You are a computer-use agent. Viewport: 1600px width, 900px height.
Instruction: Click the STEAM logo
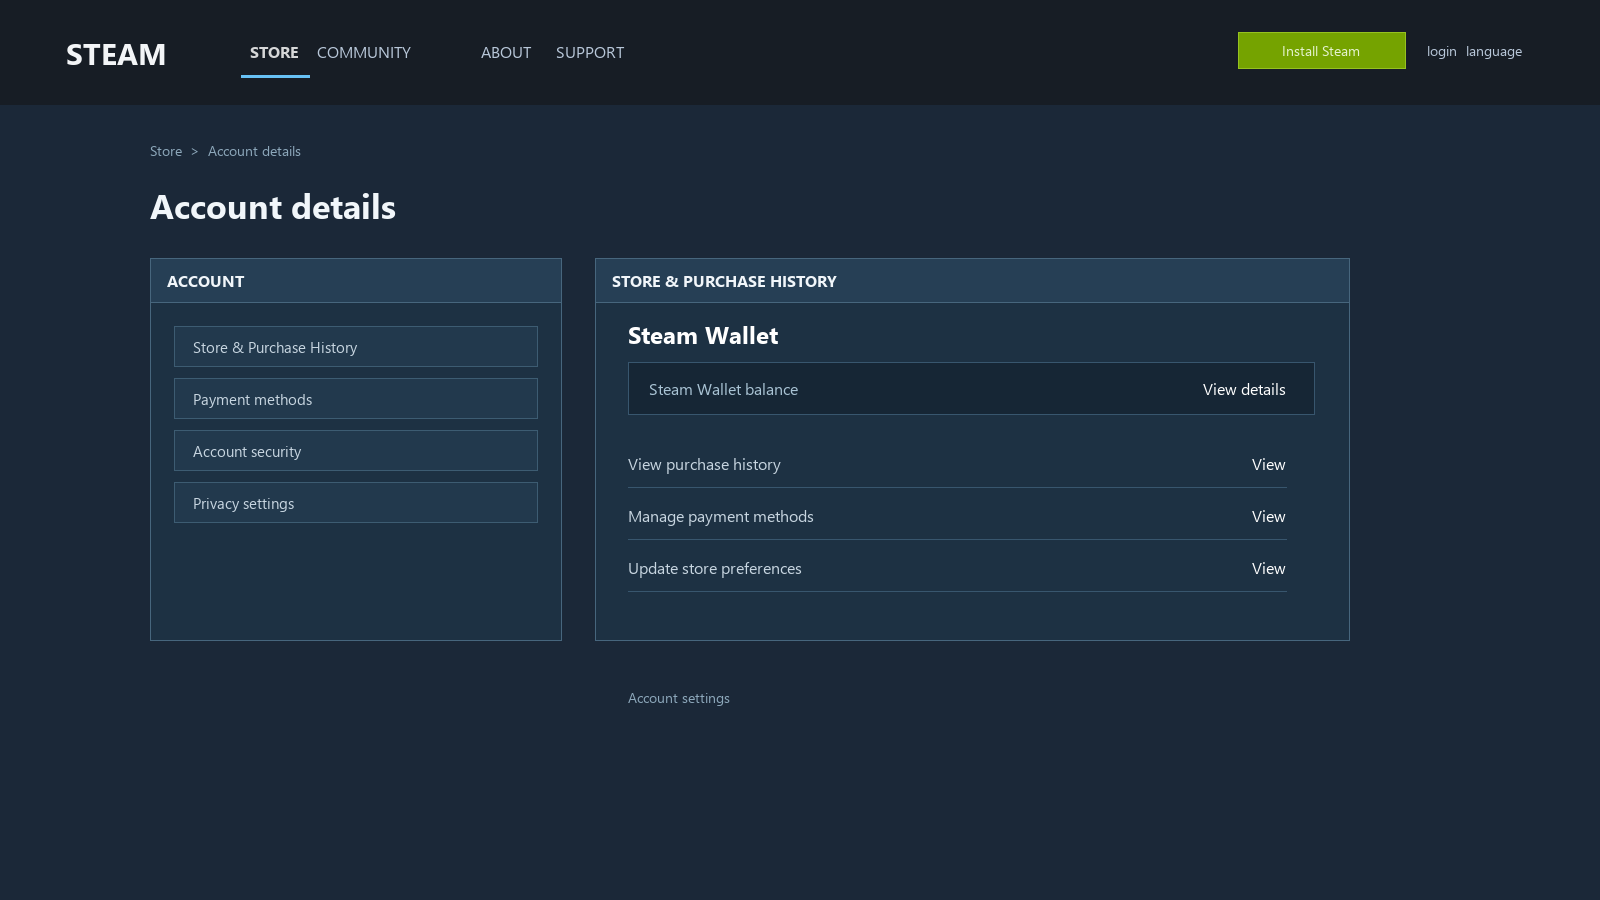click(x=116, y=54)
